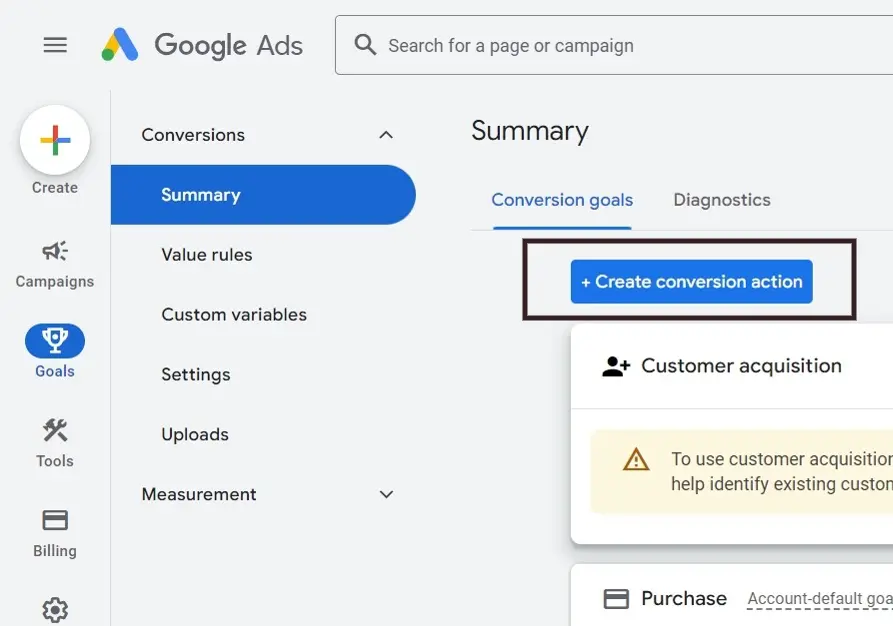Expand the Measurement section
This screenshot has height=626, width=893.
[x=386, y=494]
